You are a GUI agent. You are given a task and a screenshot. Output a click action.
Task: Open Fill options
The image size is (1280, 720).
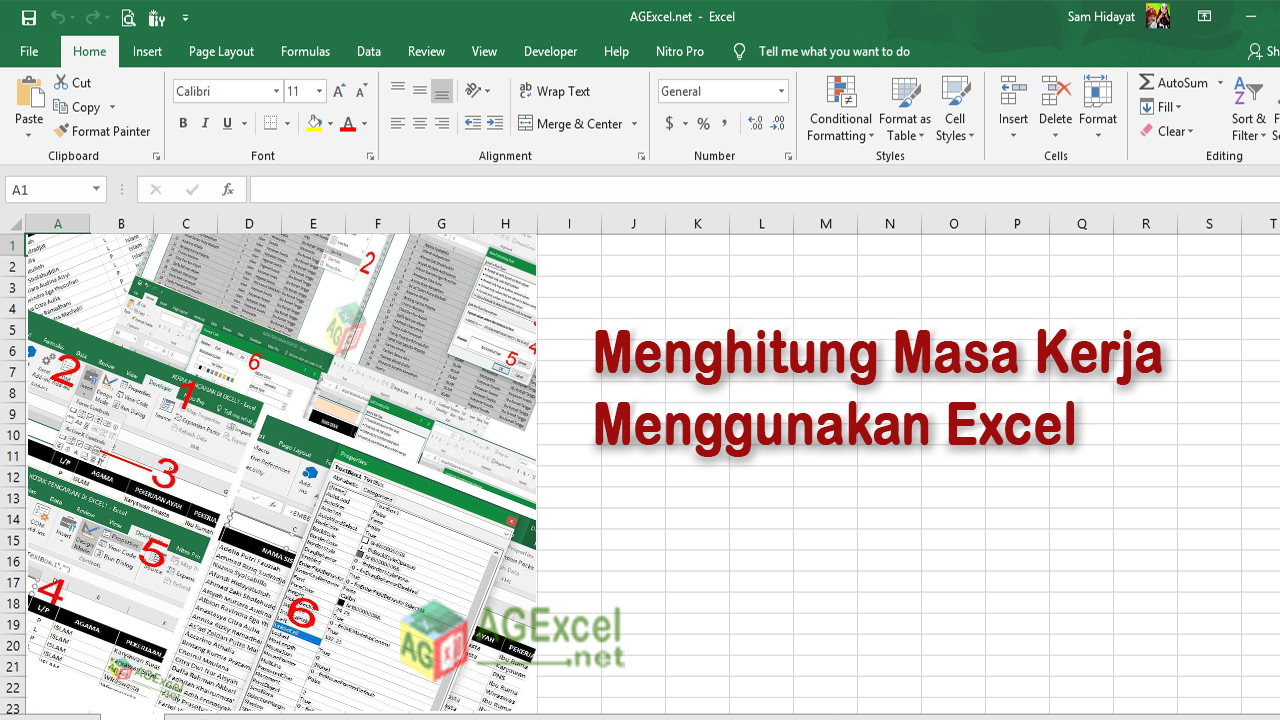tap(1161, 107)
